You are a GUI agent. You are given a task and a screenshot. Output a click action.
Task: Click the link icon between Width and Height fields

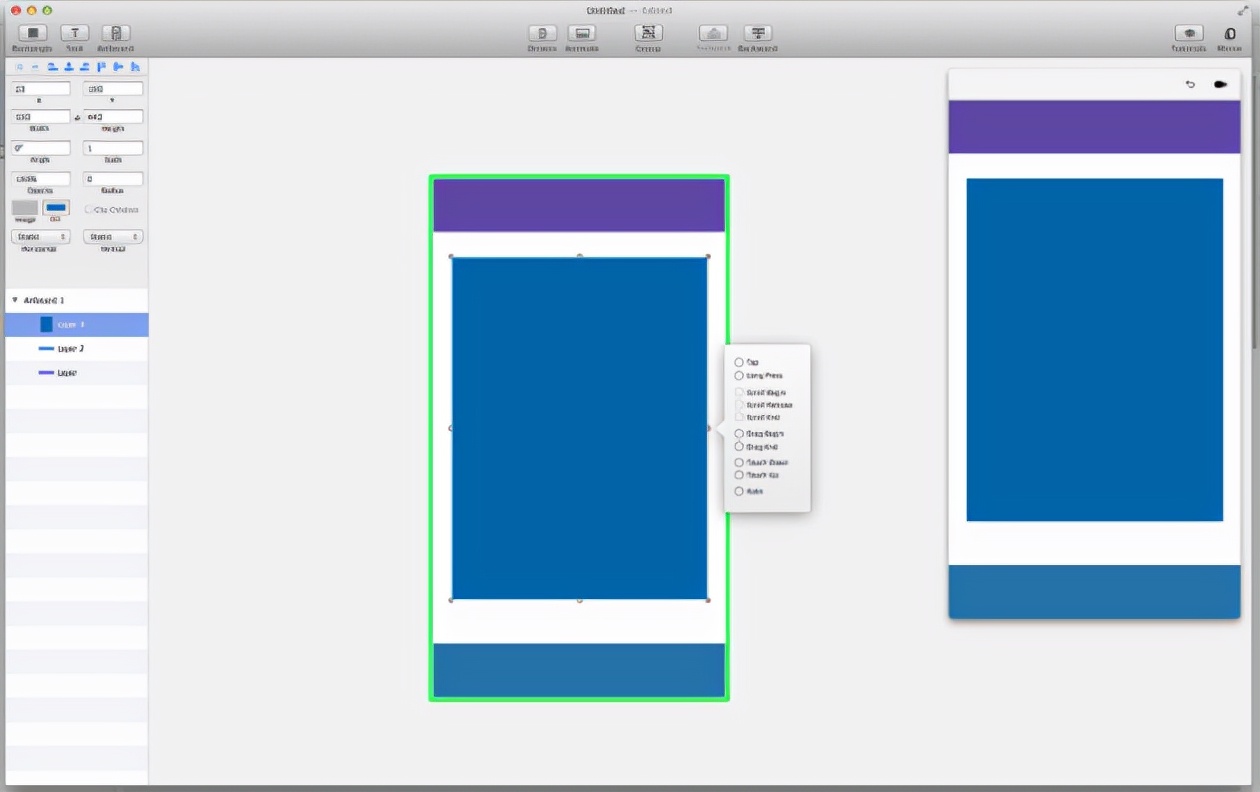[x=77, y=116]
